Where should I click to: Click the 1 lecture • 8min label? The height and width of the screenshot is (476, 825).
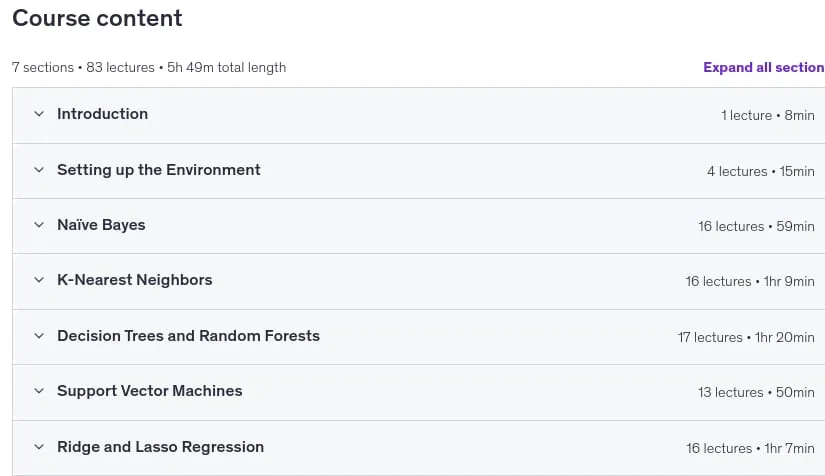tap(768, 115)
